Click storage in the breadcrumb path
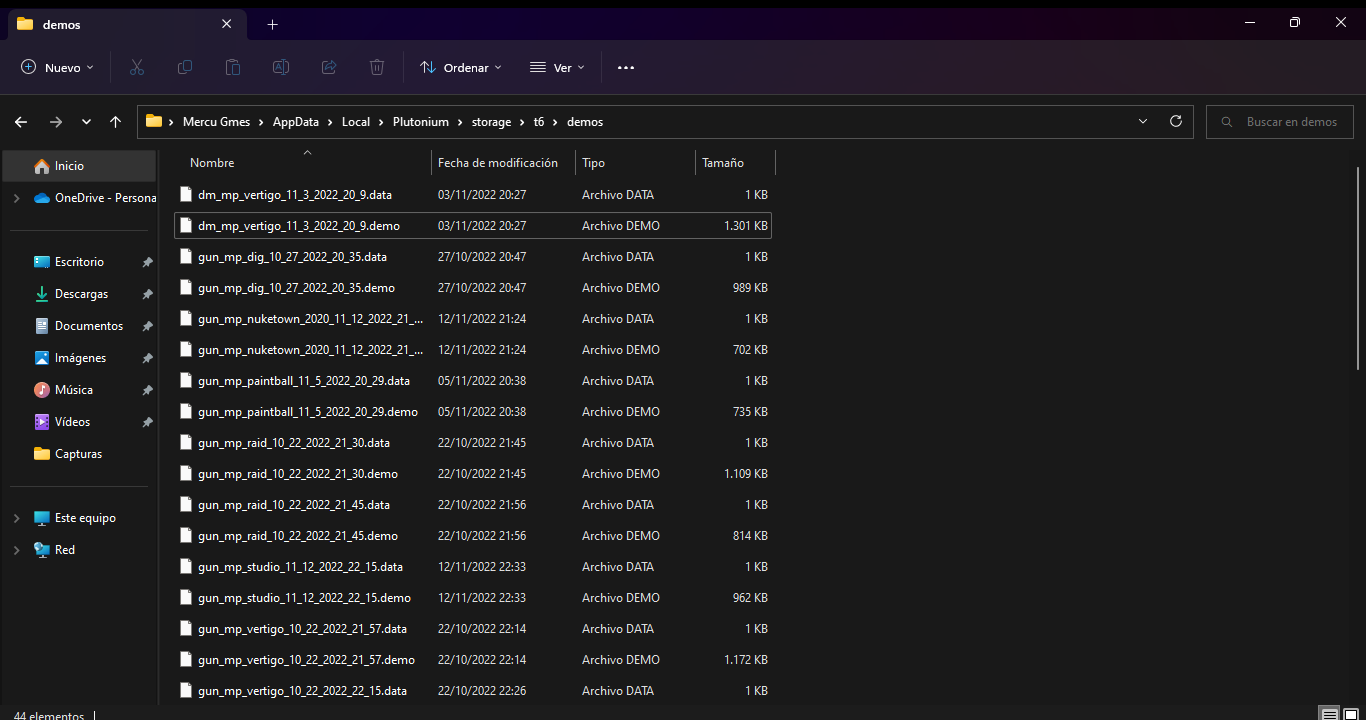 [x=491, y=122]
